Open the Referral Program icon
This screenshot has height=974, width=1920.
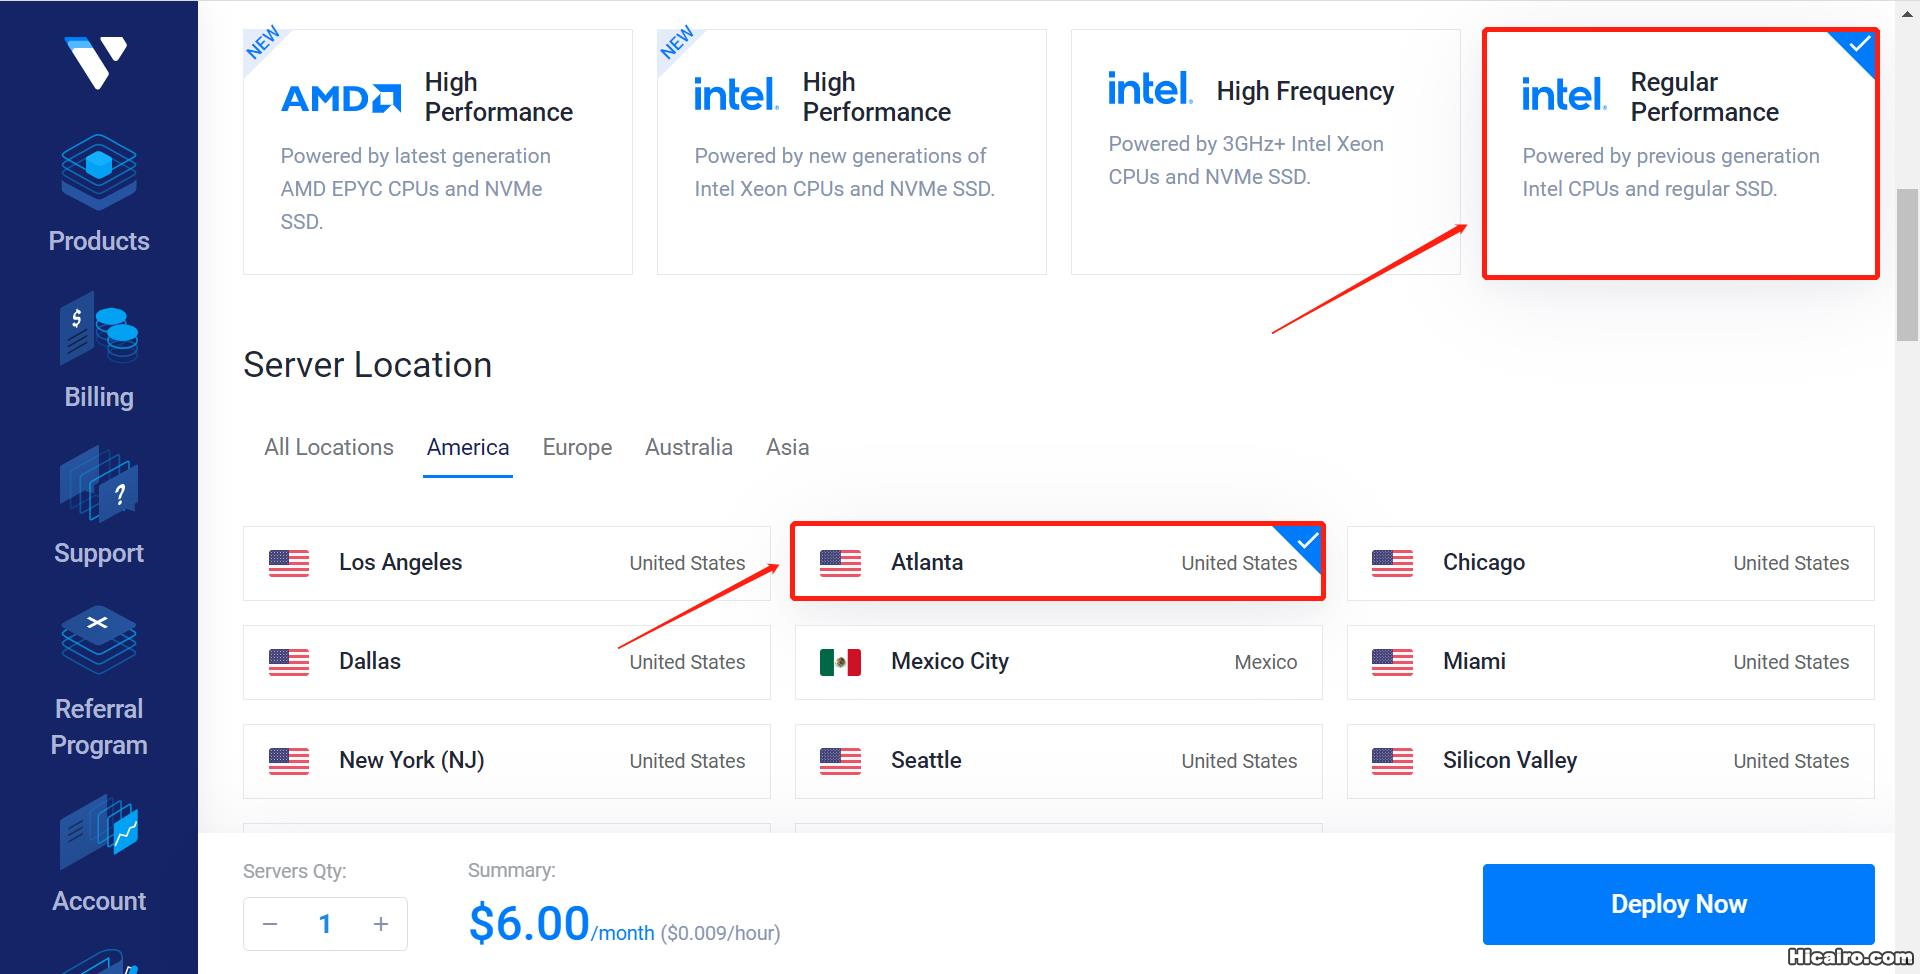click(98, 640)
